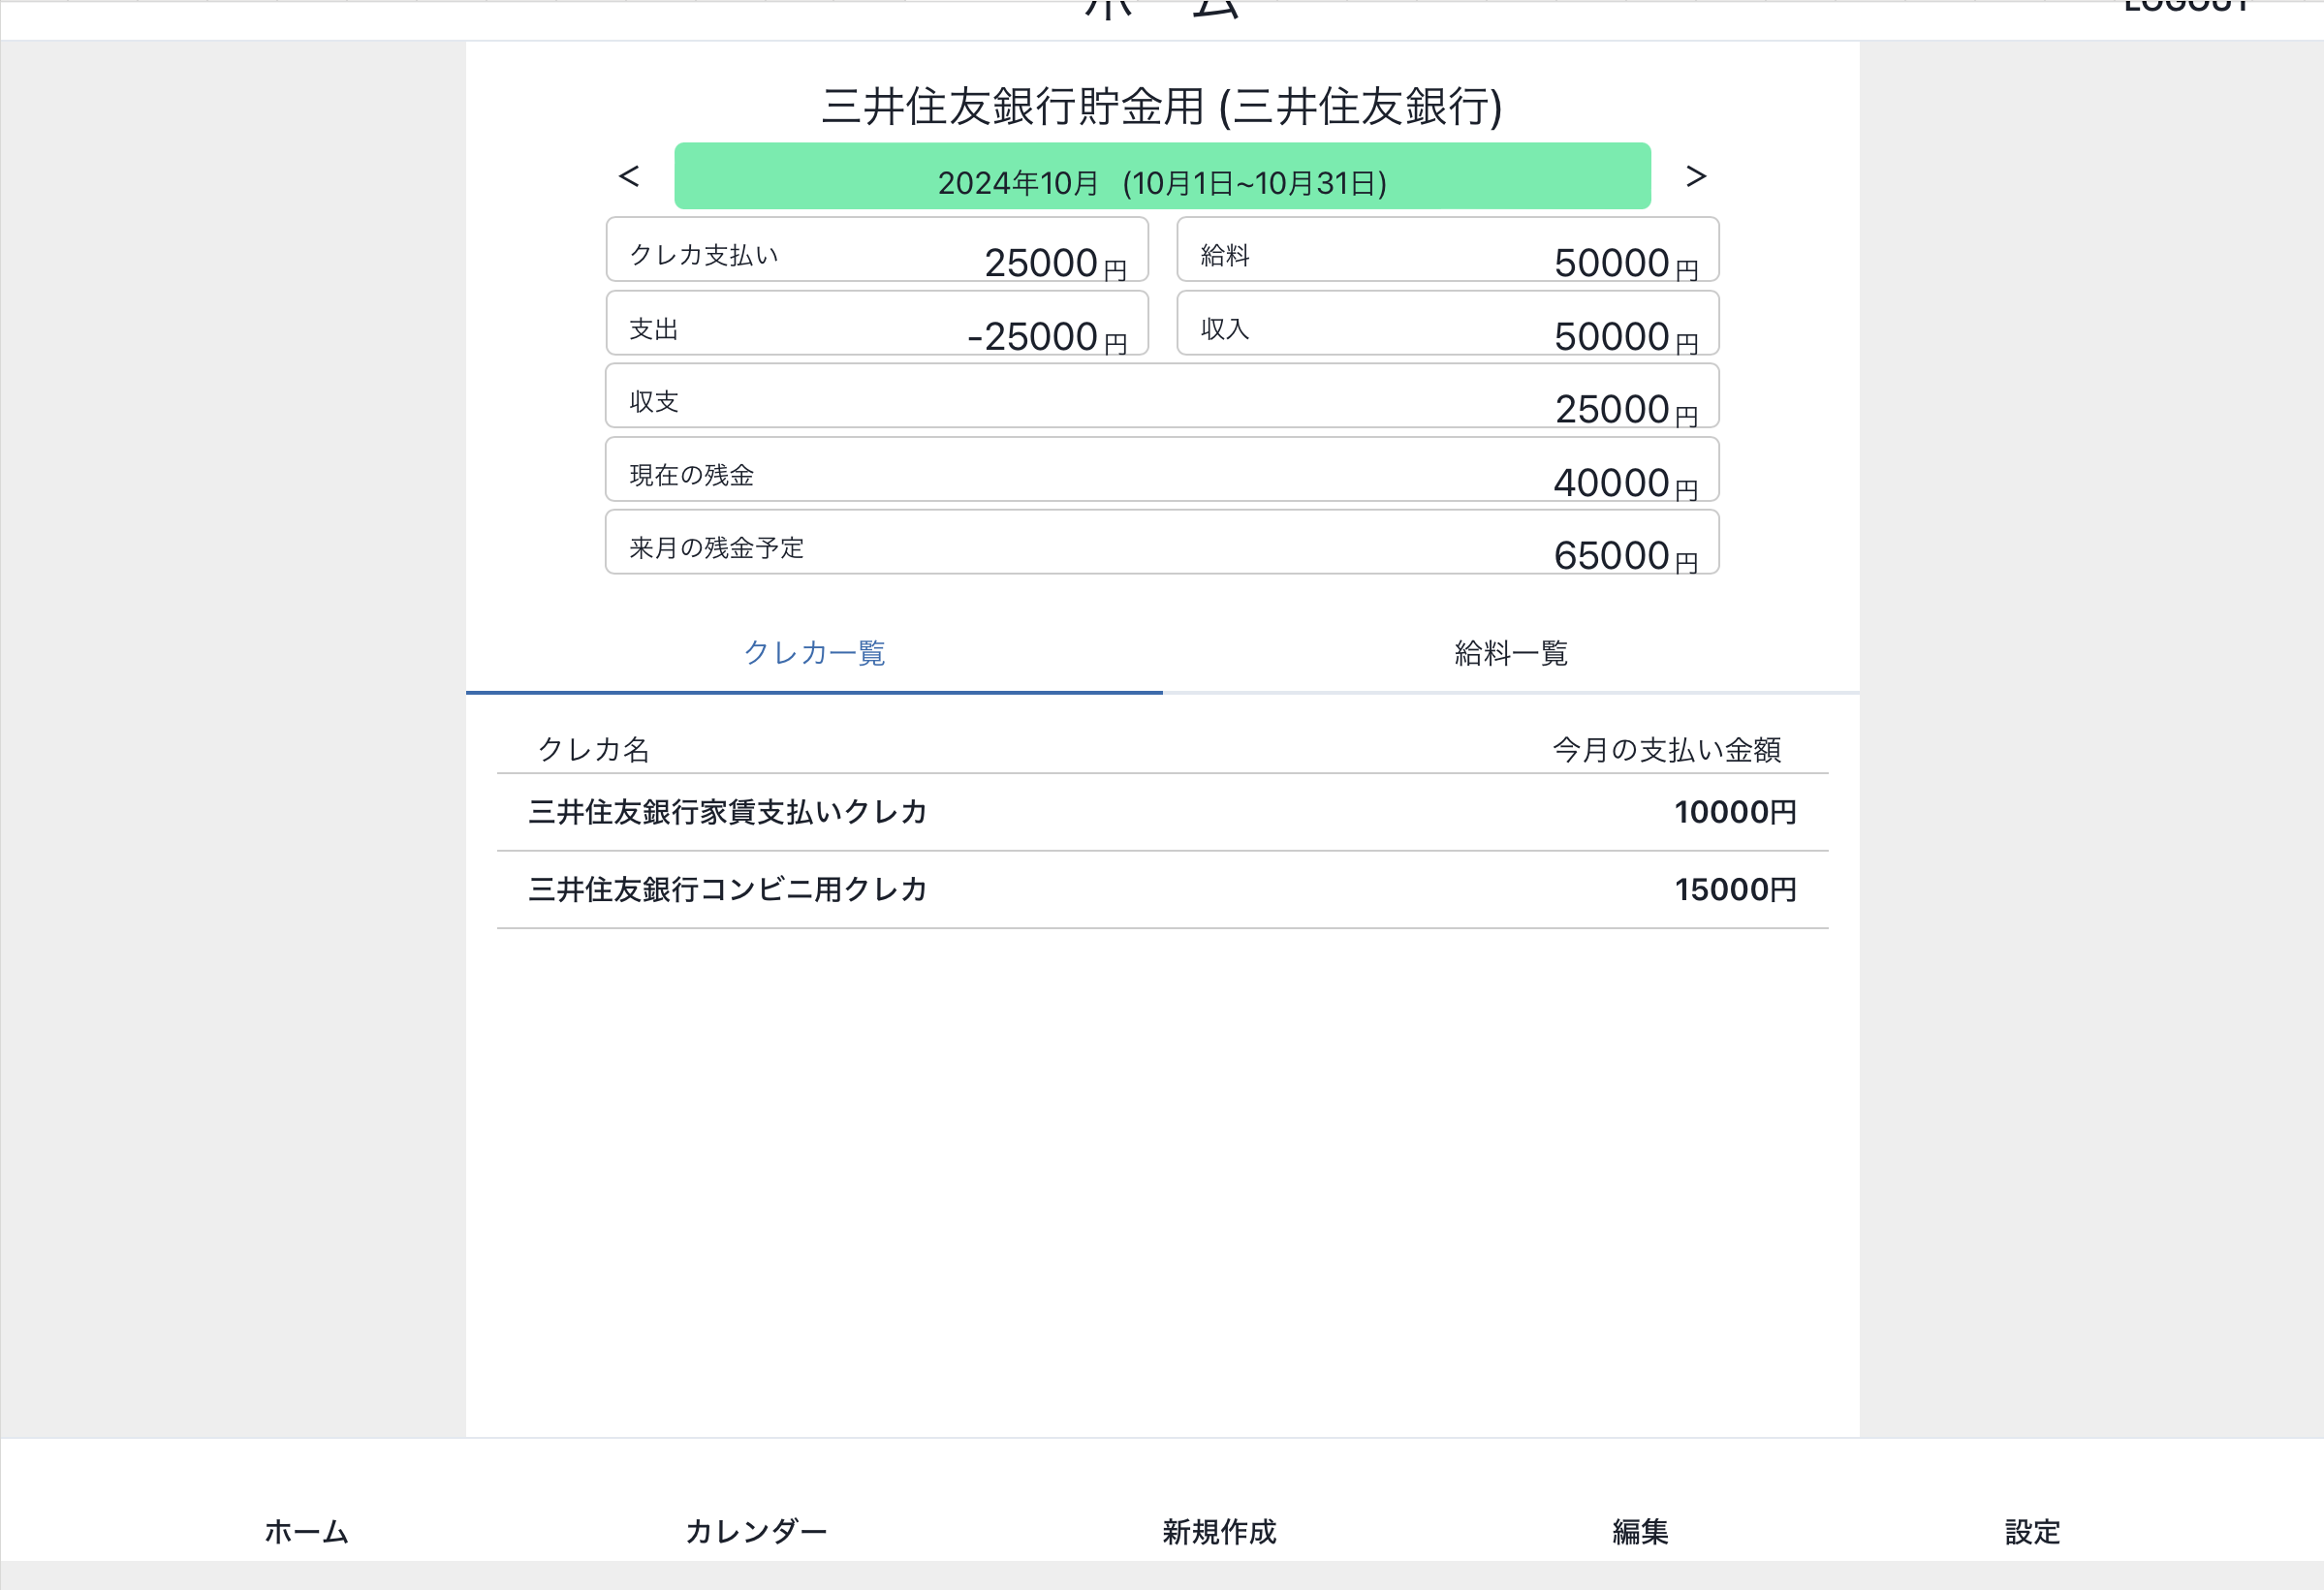
Task: Go to previous month with the left arrow
Action: tap(628, 176)
